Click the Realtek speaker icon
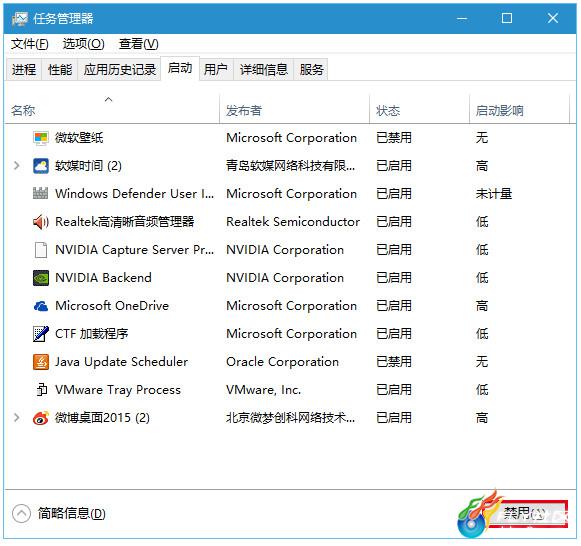Screen dimensions: 581x546 tap(41, 222)
